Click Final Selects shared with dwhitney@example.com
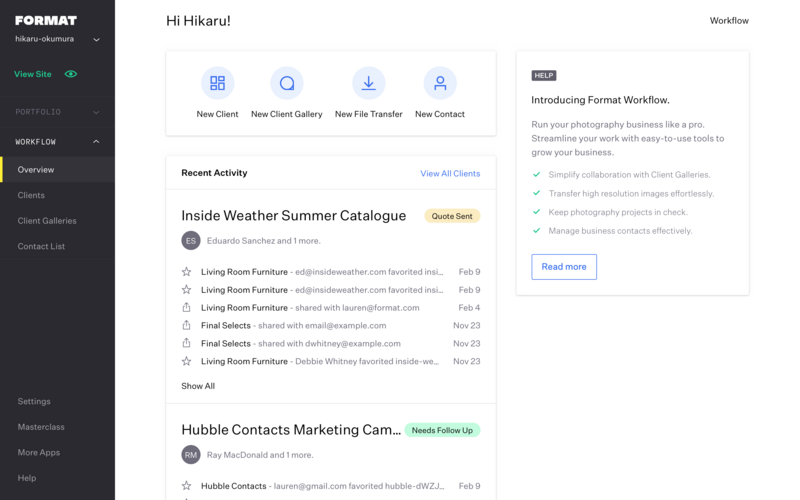800x500 pixels. click(x=301, y=343)
